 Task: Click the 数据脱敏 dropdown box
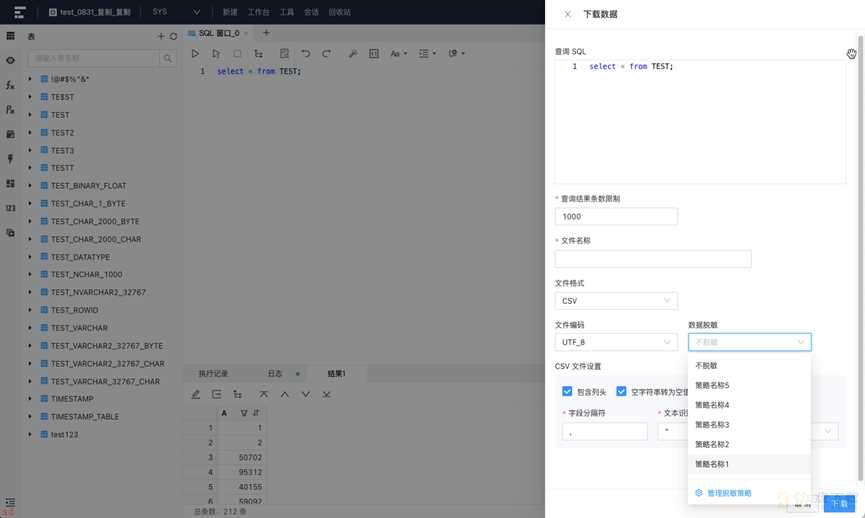750,342
